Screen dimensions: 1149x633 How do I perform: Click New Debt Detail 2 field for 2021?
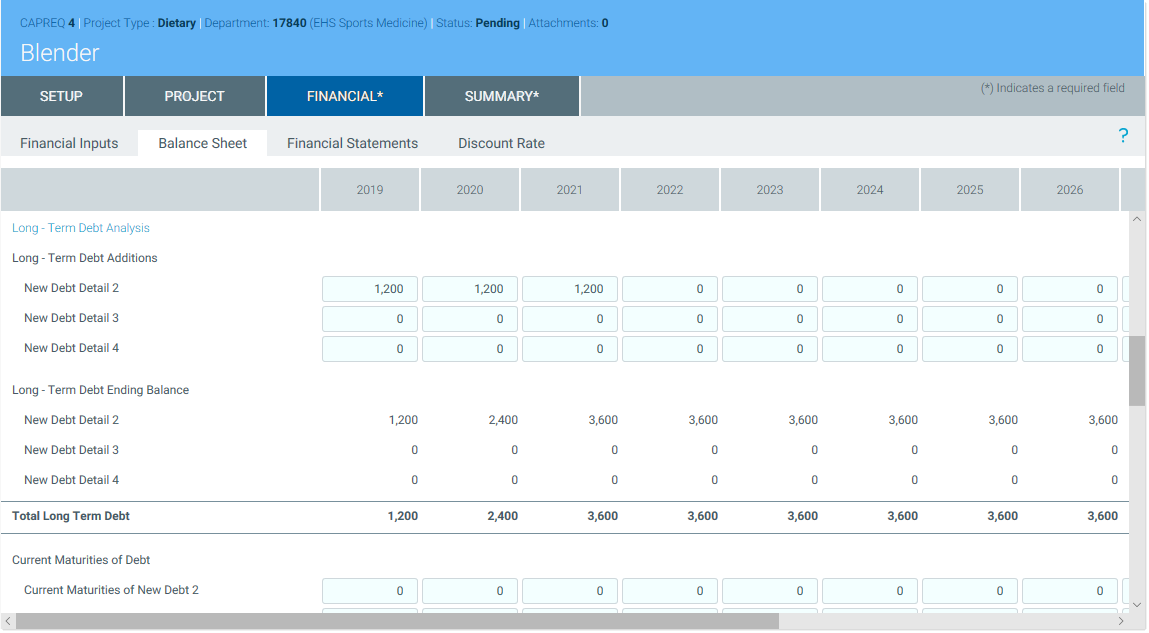[570, 289]
